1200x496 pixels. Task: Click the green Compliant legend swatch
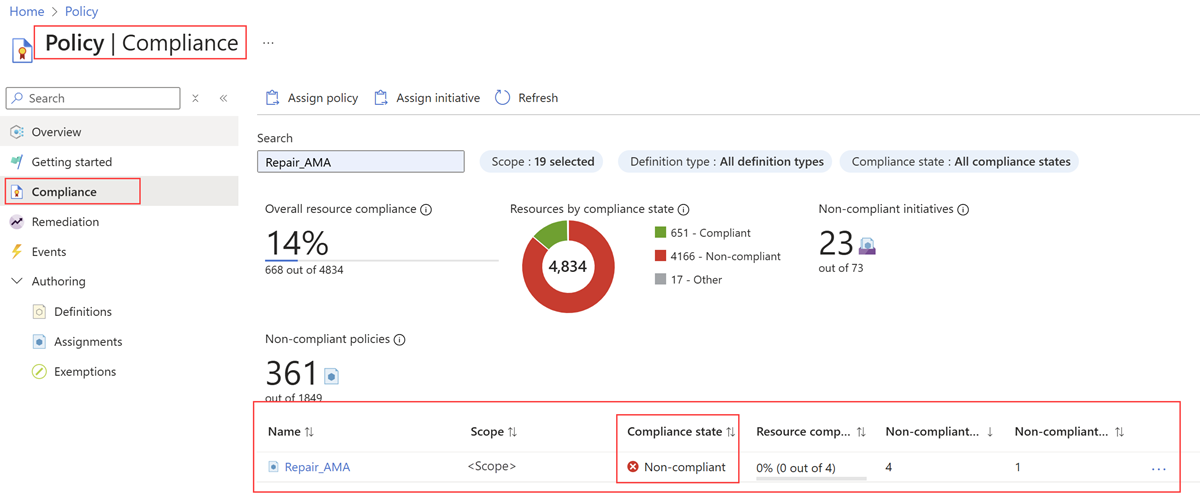[660, 233]
